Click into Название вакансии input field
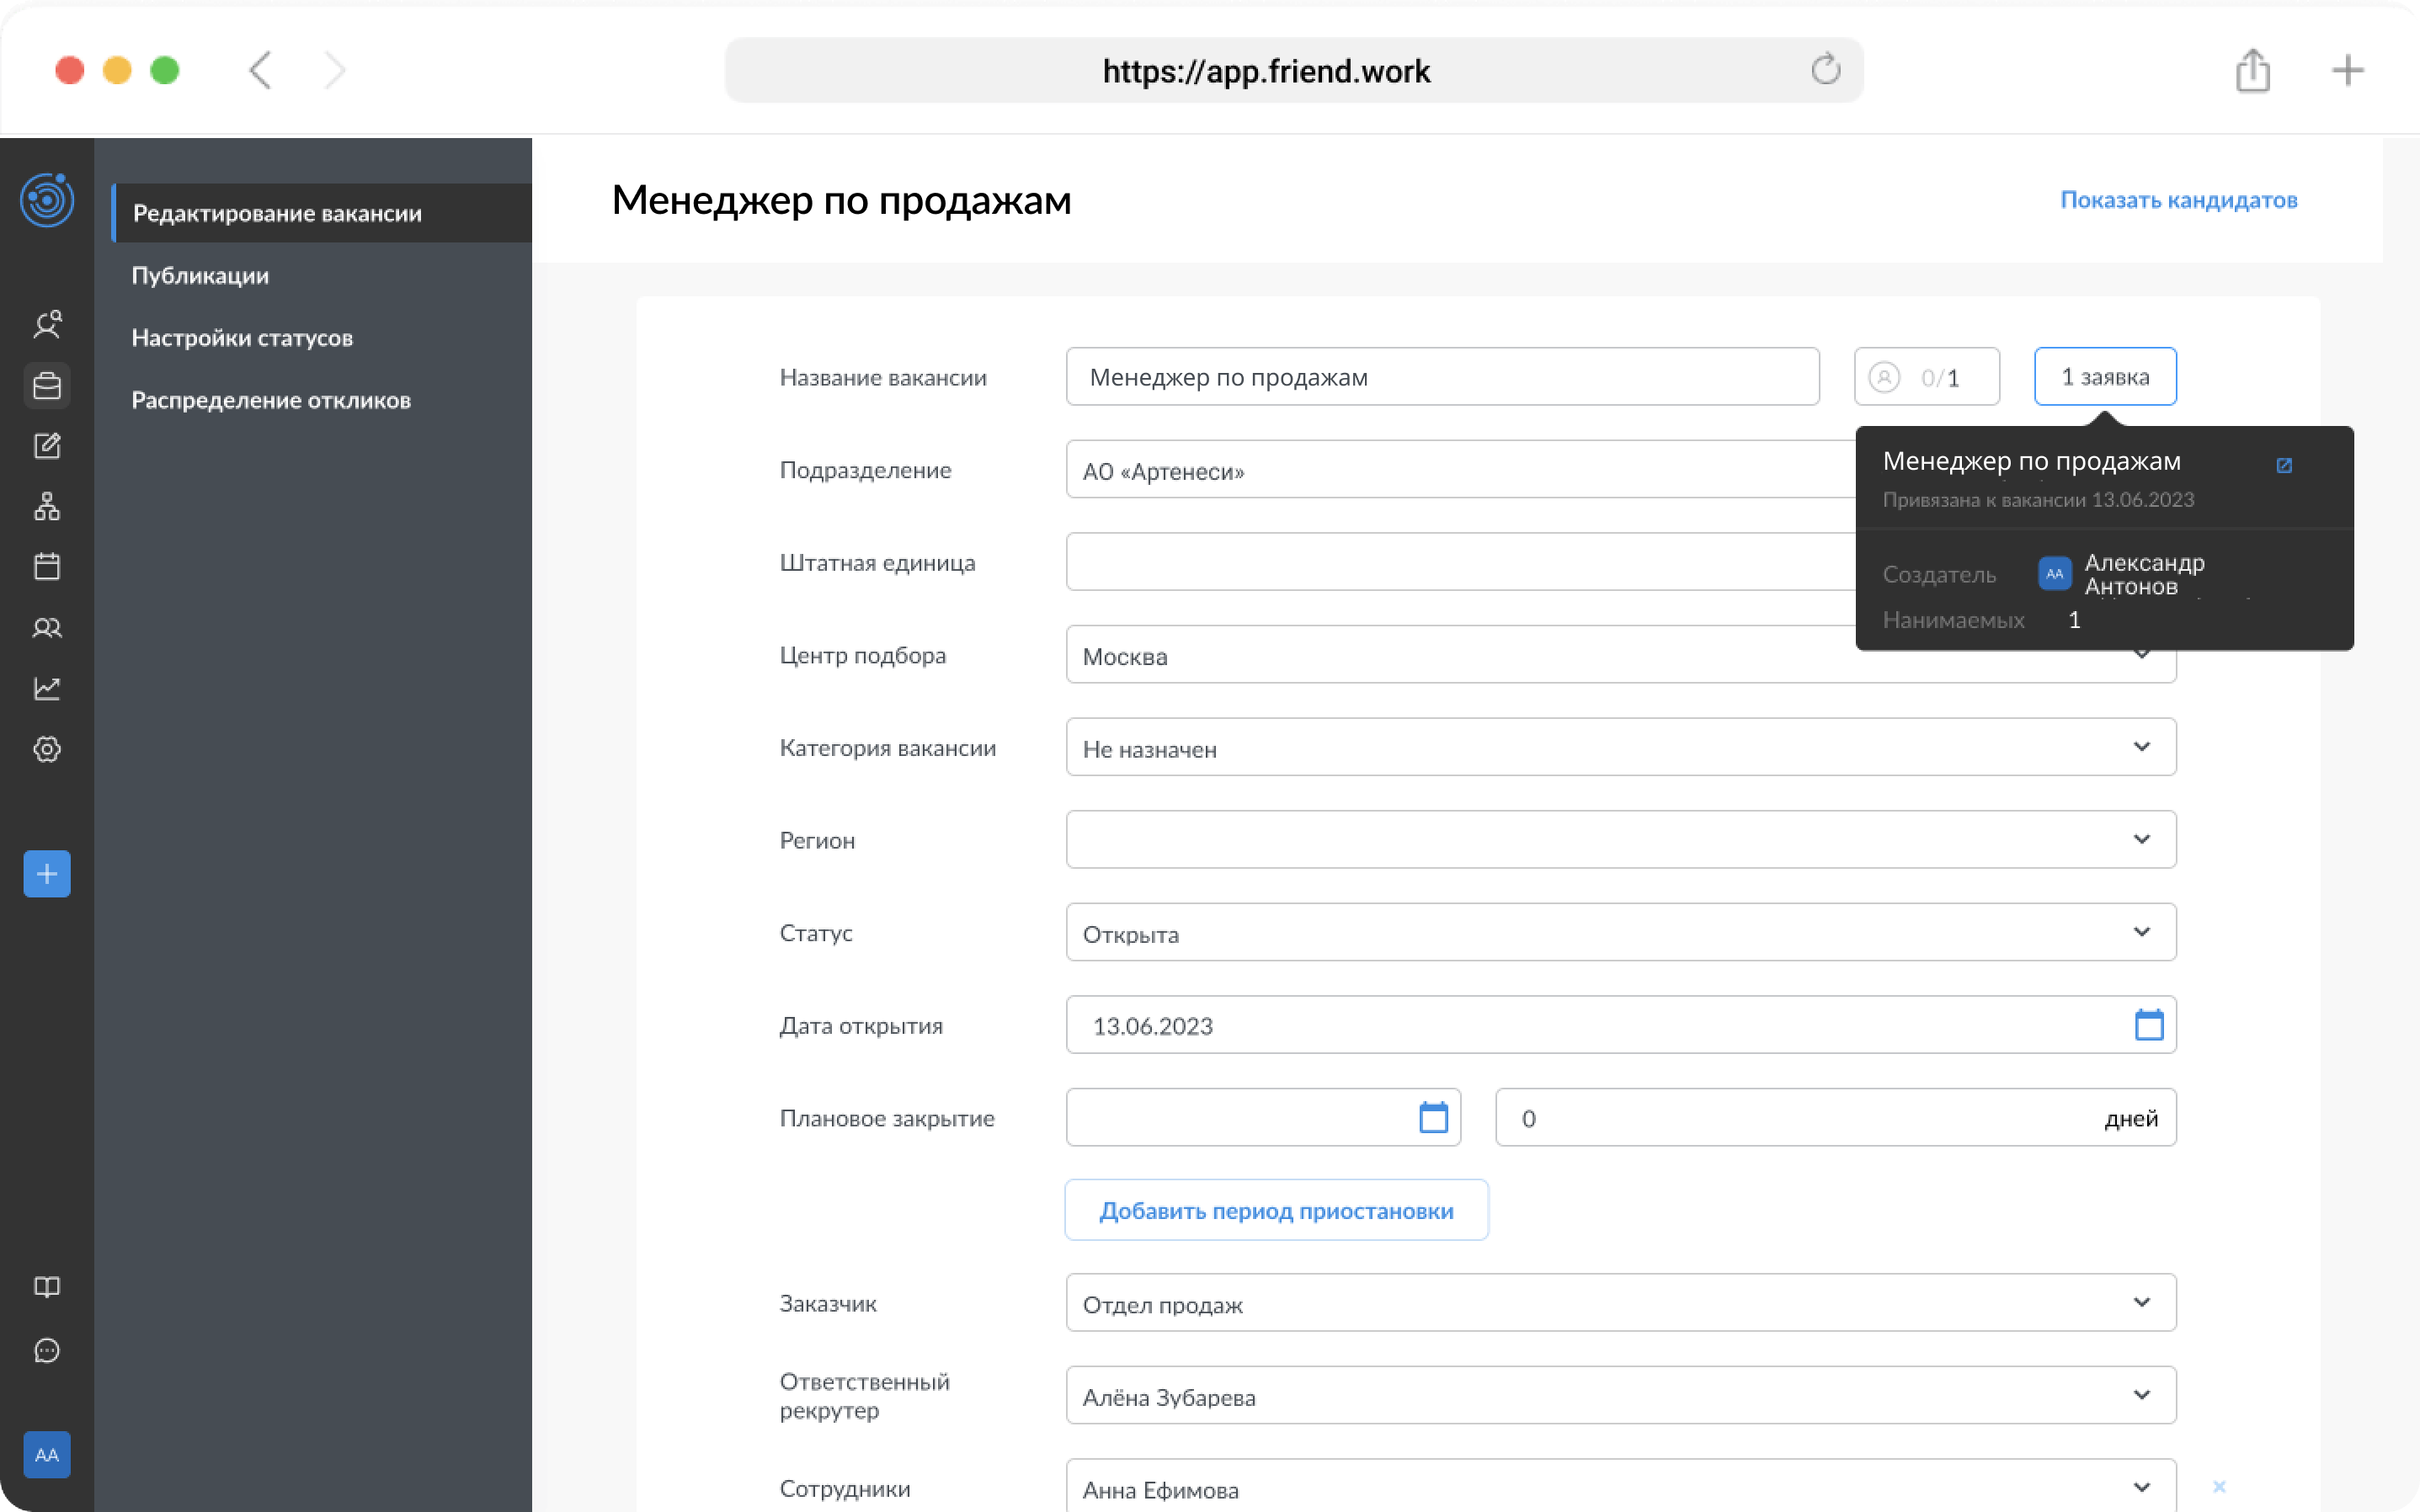The image size is (2420, 1512). tap(1442, 377)
